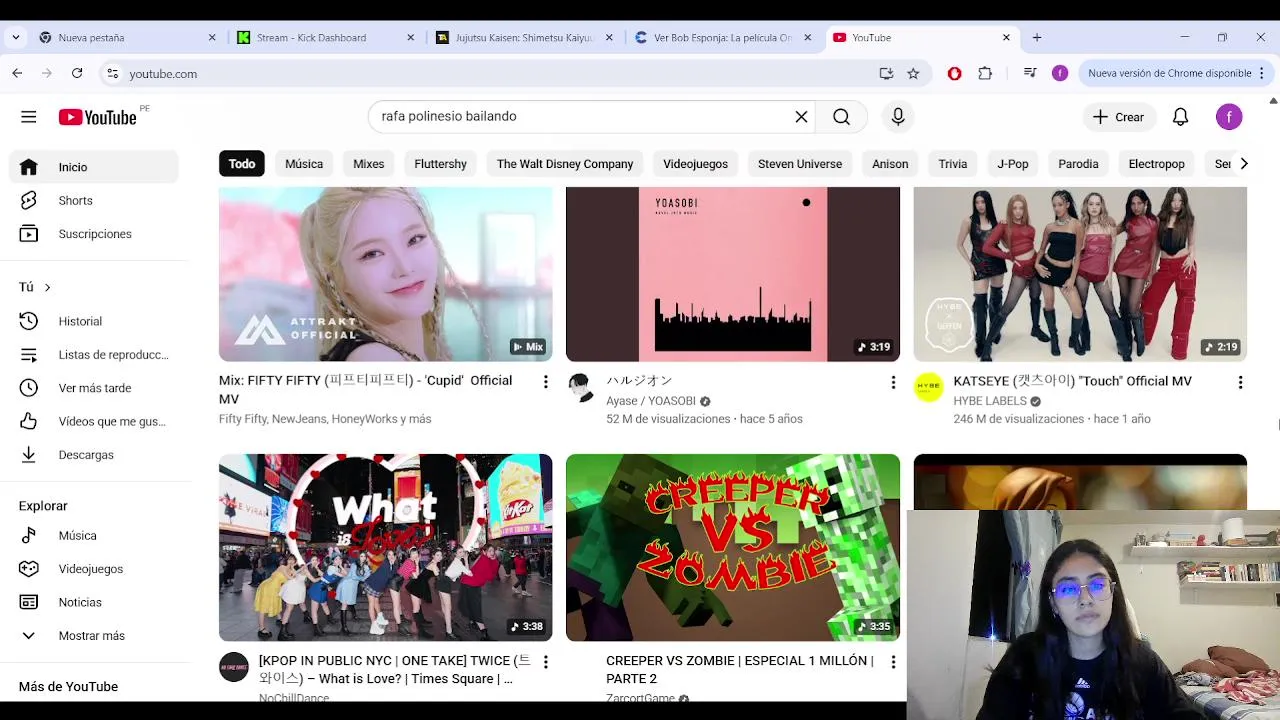Switch to Stream - Kick Dashboard tab
The height and width of the screenshot is (720, 1280).
[325, 37]
